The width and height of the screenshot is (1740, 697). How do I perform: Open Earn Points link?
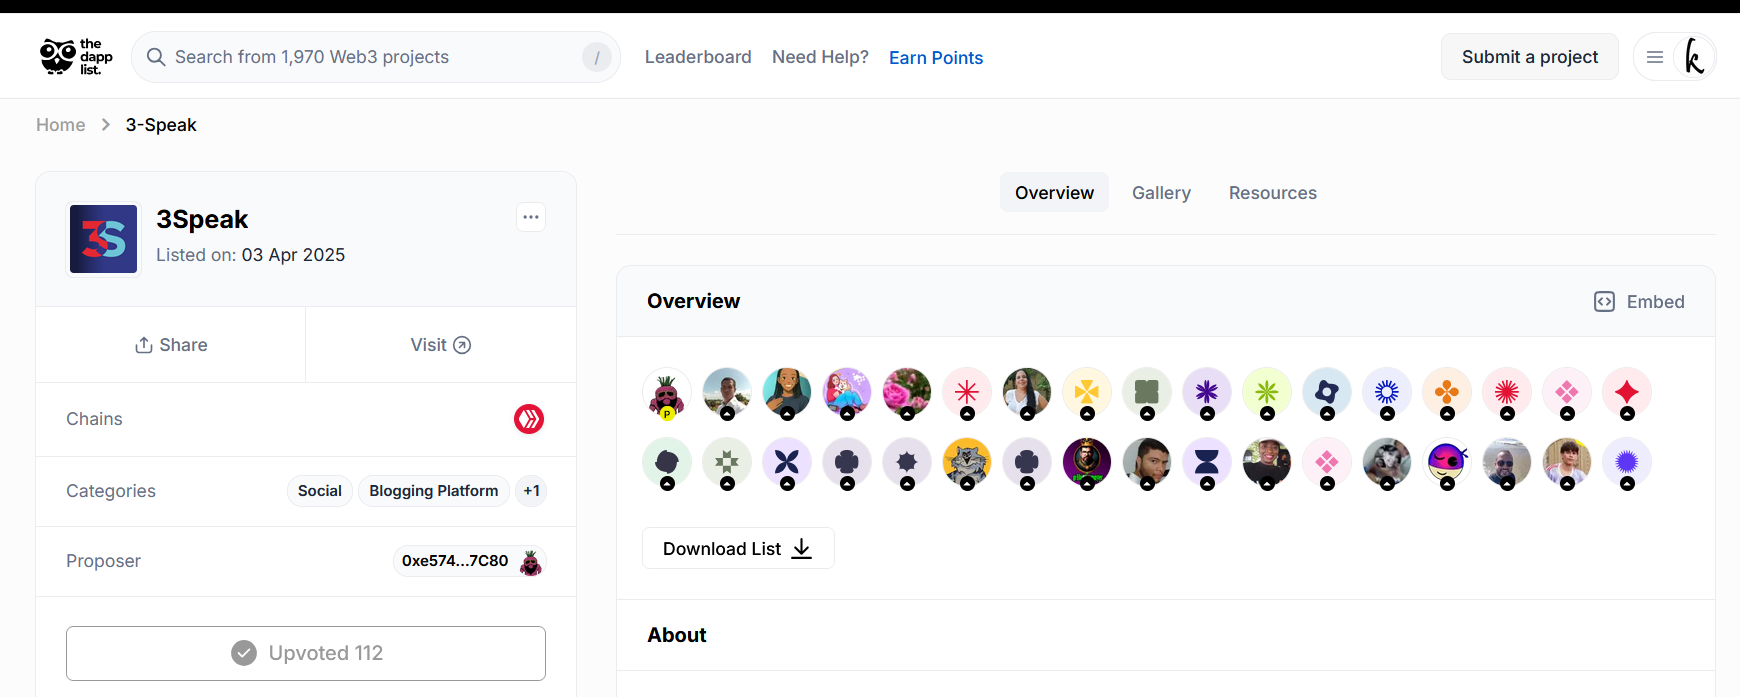coord(936,58)
